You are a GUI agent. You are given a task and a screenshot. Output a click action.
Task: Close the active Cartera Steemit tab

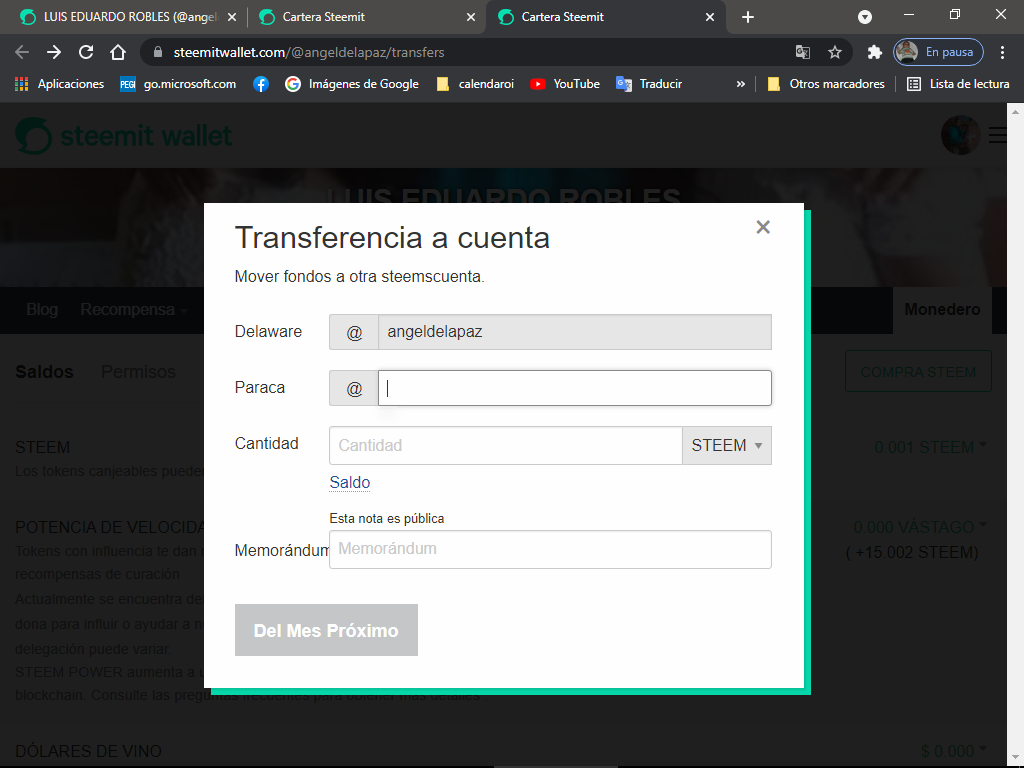coord(710,17)
